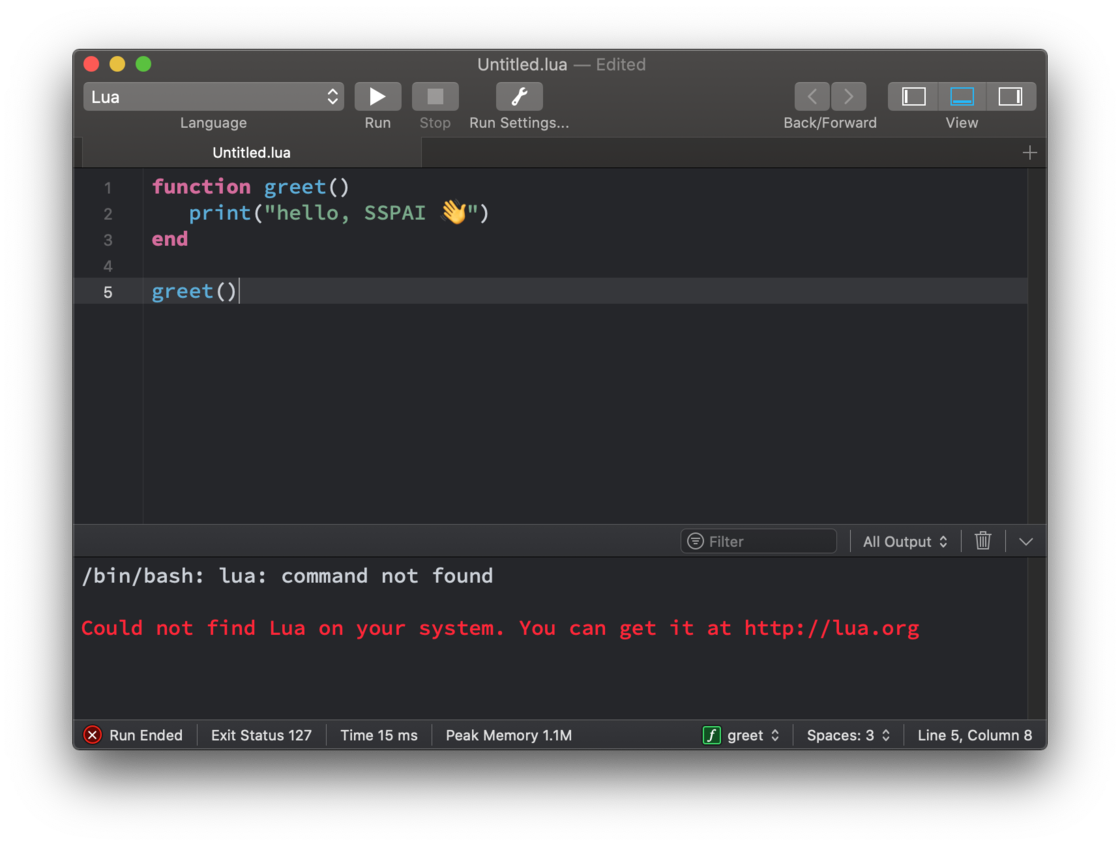This screenshot has width=1120, height=846.
Task: Run the Lua script
Action: point(377,96)
